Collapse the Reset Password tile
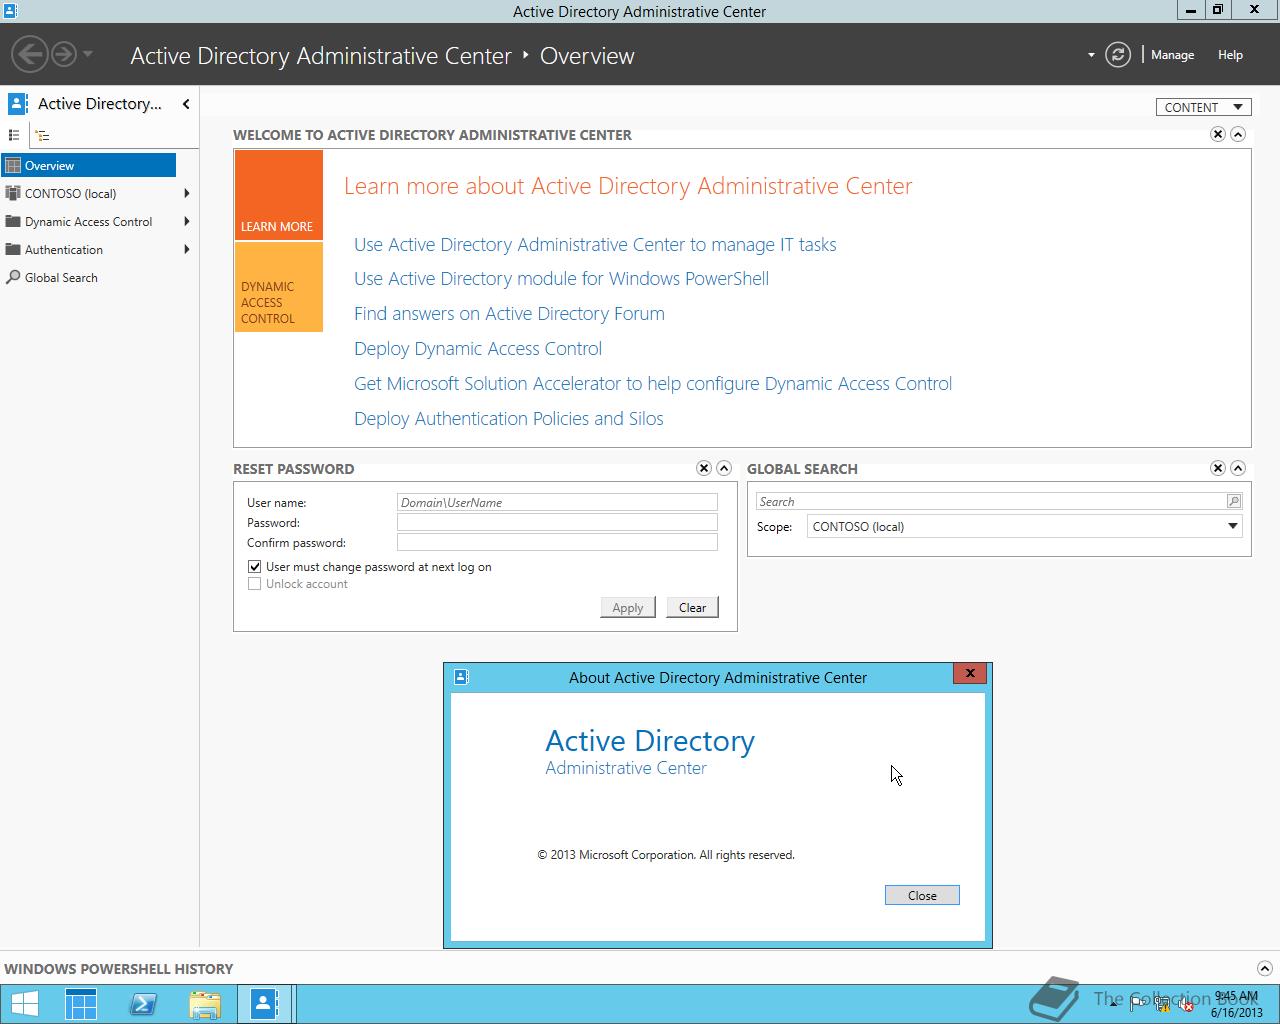Viewport: 1280px width, 1024px height. click(x=724, y=468)
